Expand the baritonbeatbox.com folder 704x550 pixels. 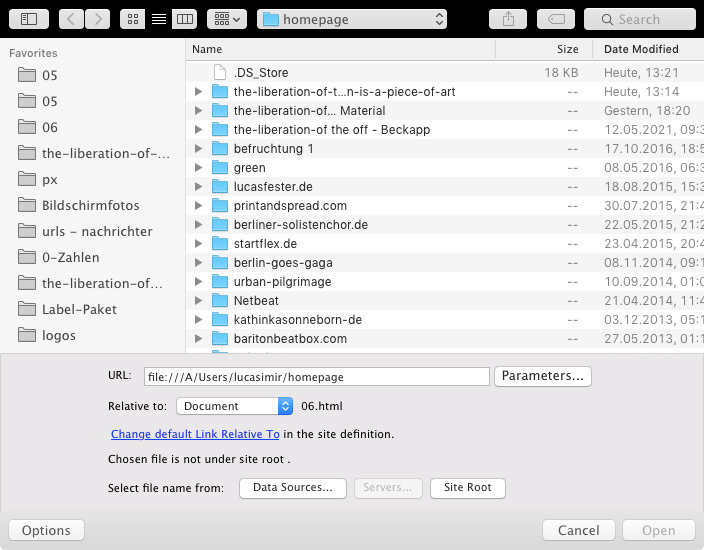tap(198, 339)
